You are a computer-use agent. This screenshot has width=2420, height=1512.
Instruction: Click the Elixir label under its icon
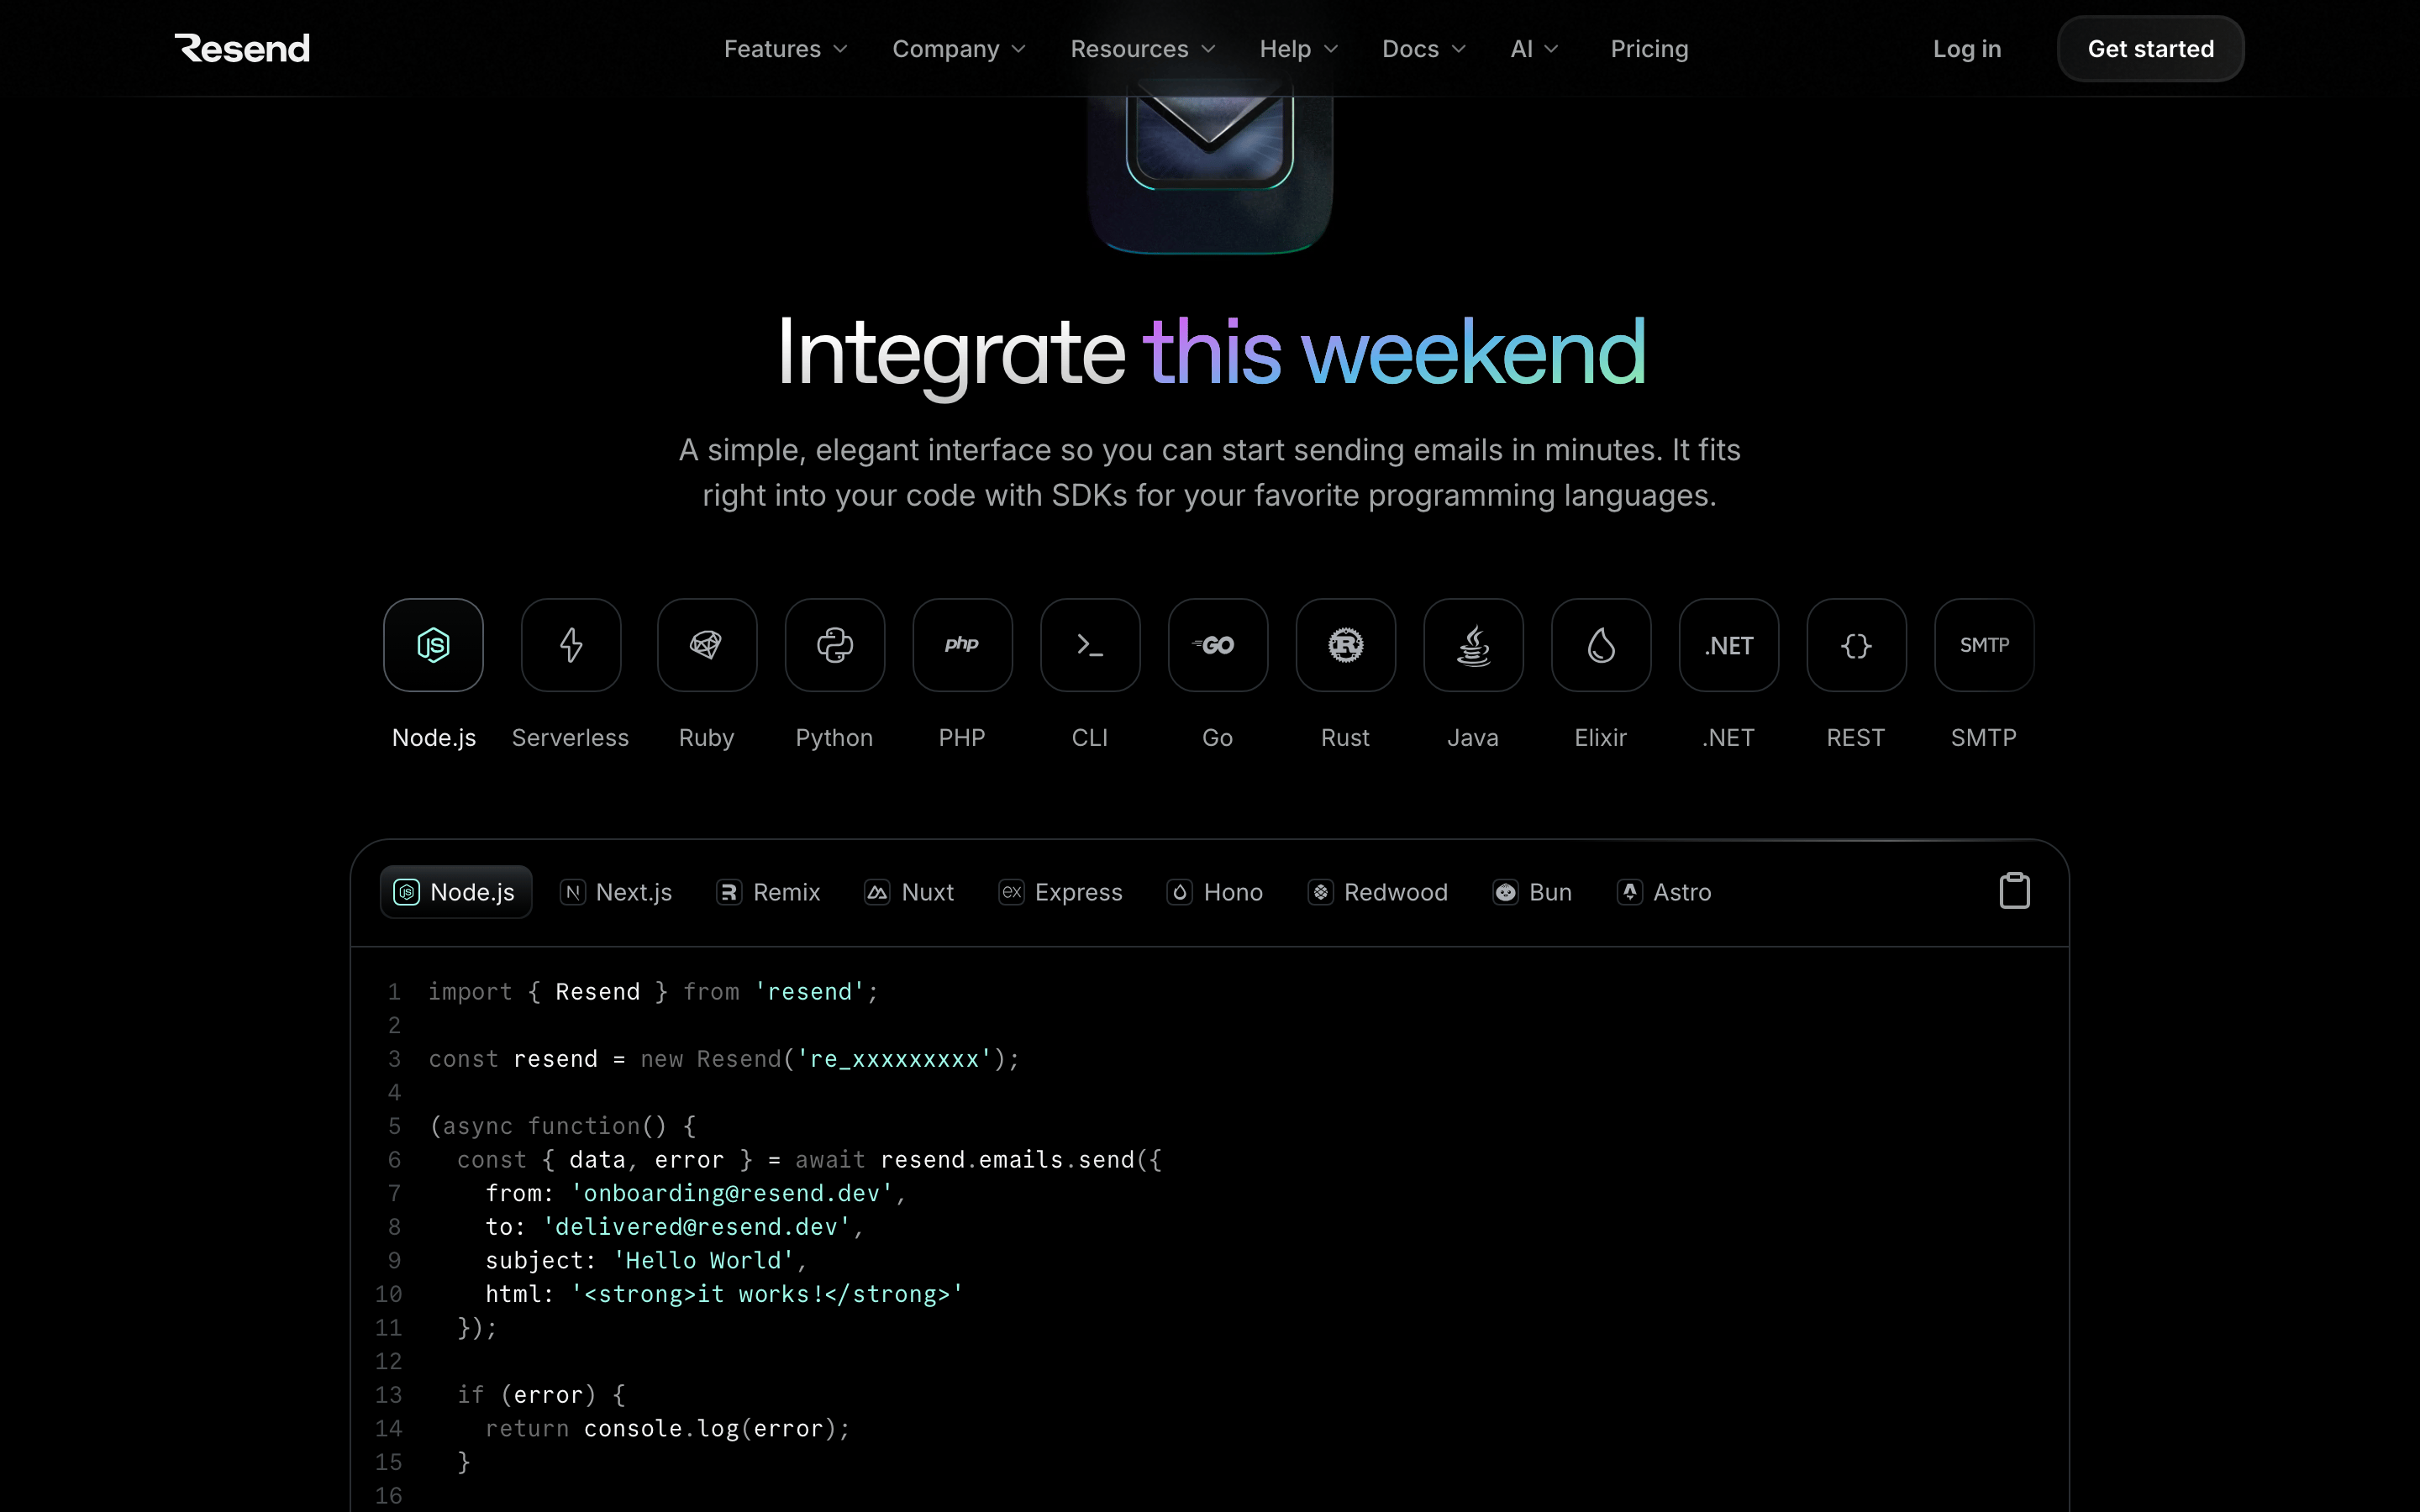[x=1600, y=738]
